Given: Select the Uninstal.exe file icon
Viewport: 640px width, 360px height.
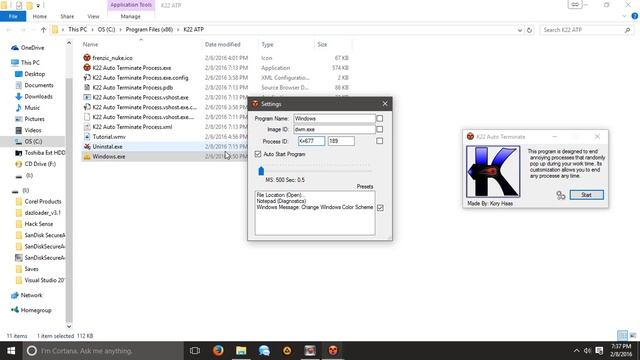Looking at the screenshot, I should point(87,147).
